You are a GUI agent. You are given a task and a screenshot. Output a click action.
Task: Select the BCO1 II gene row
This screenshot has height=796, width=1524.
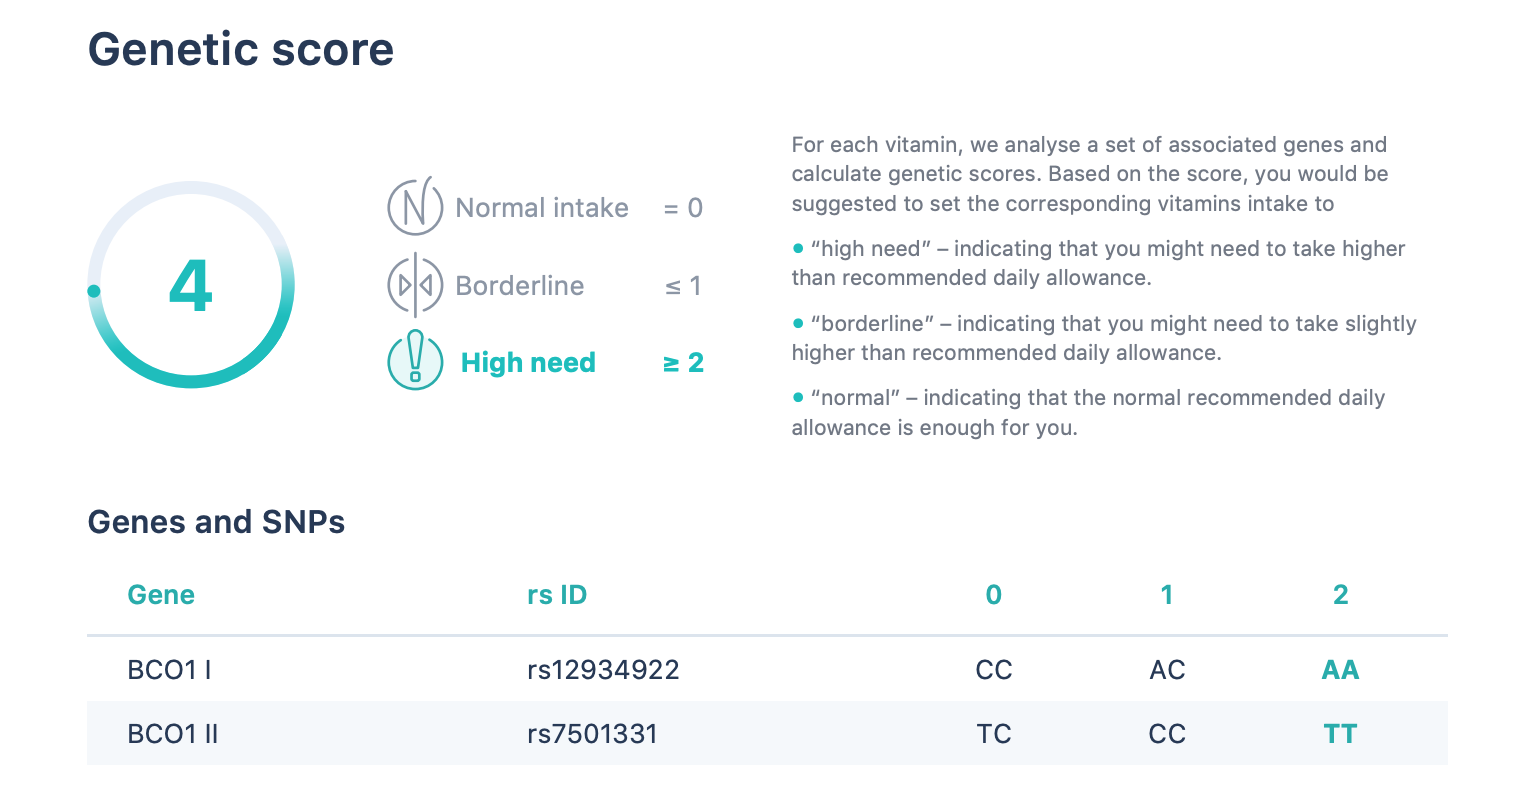coord(767,733)
